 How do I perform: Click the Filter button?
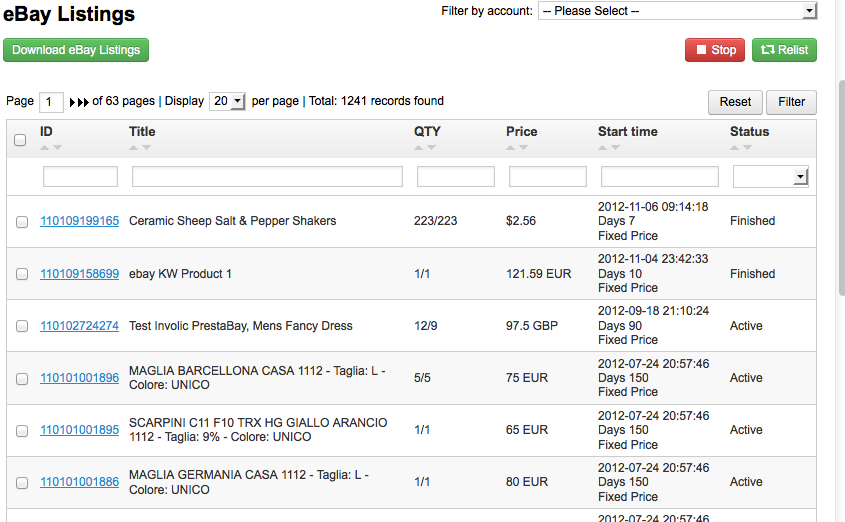791,102
